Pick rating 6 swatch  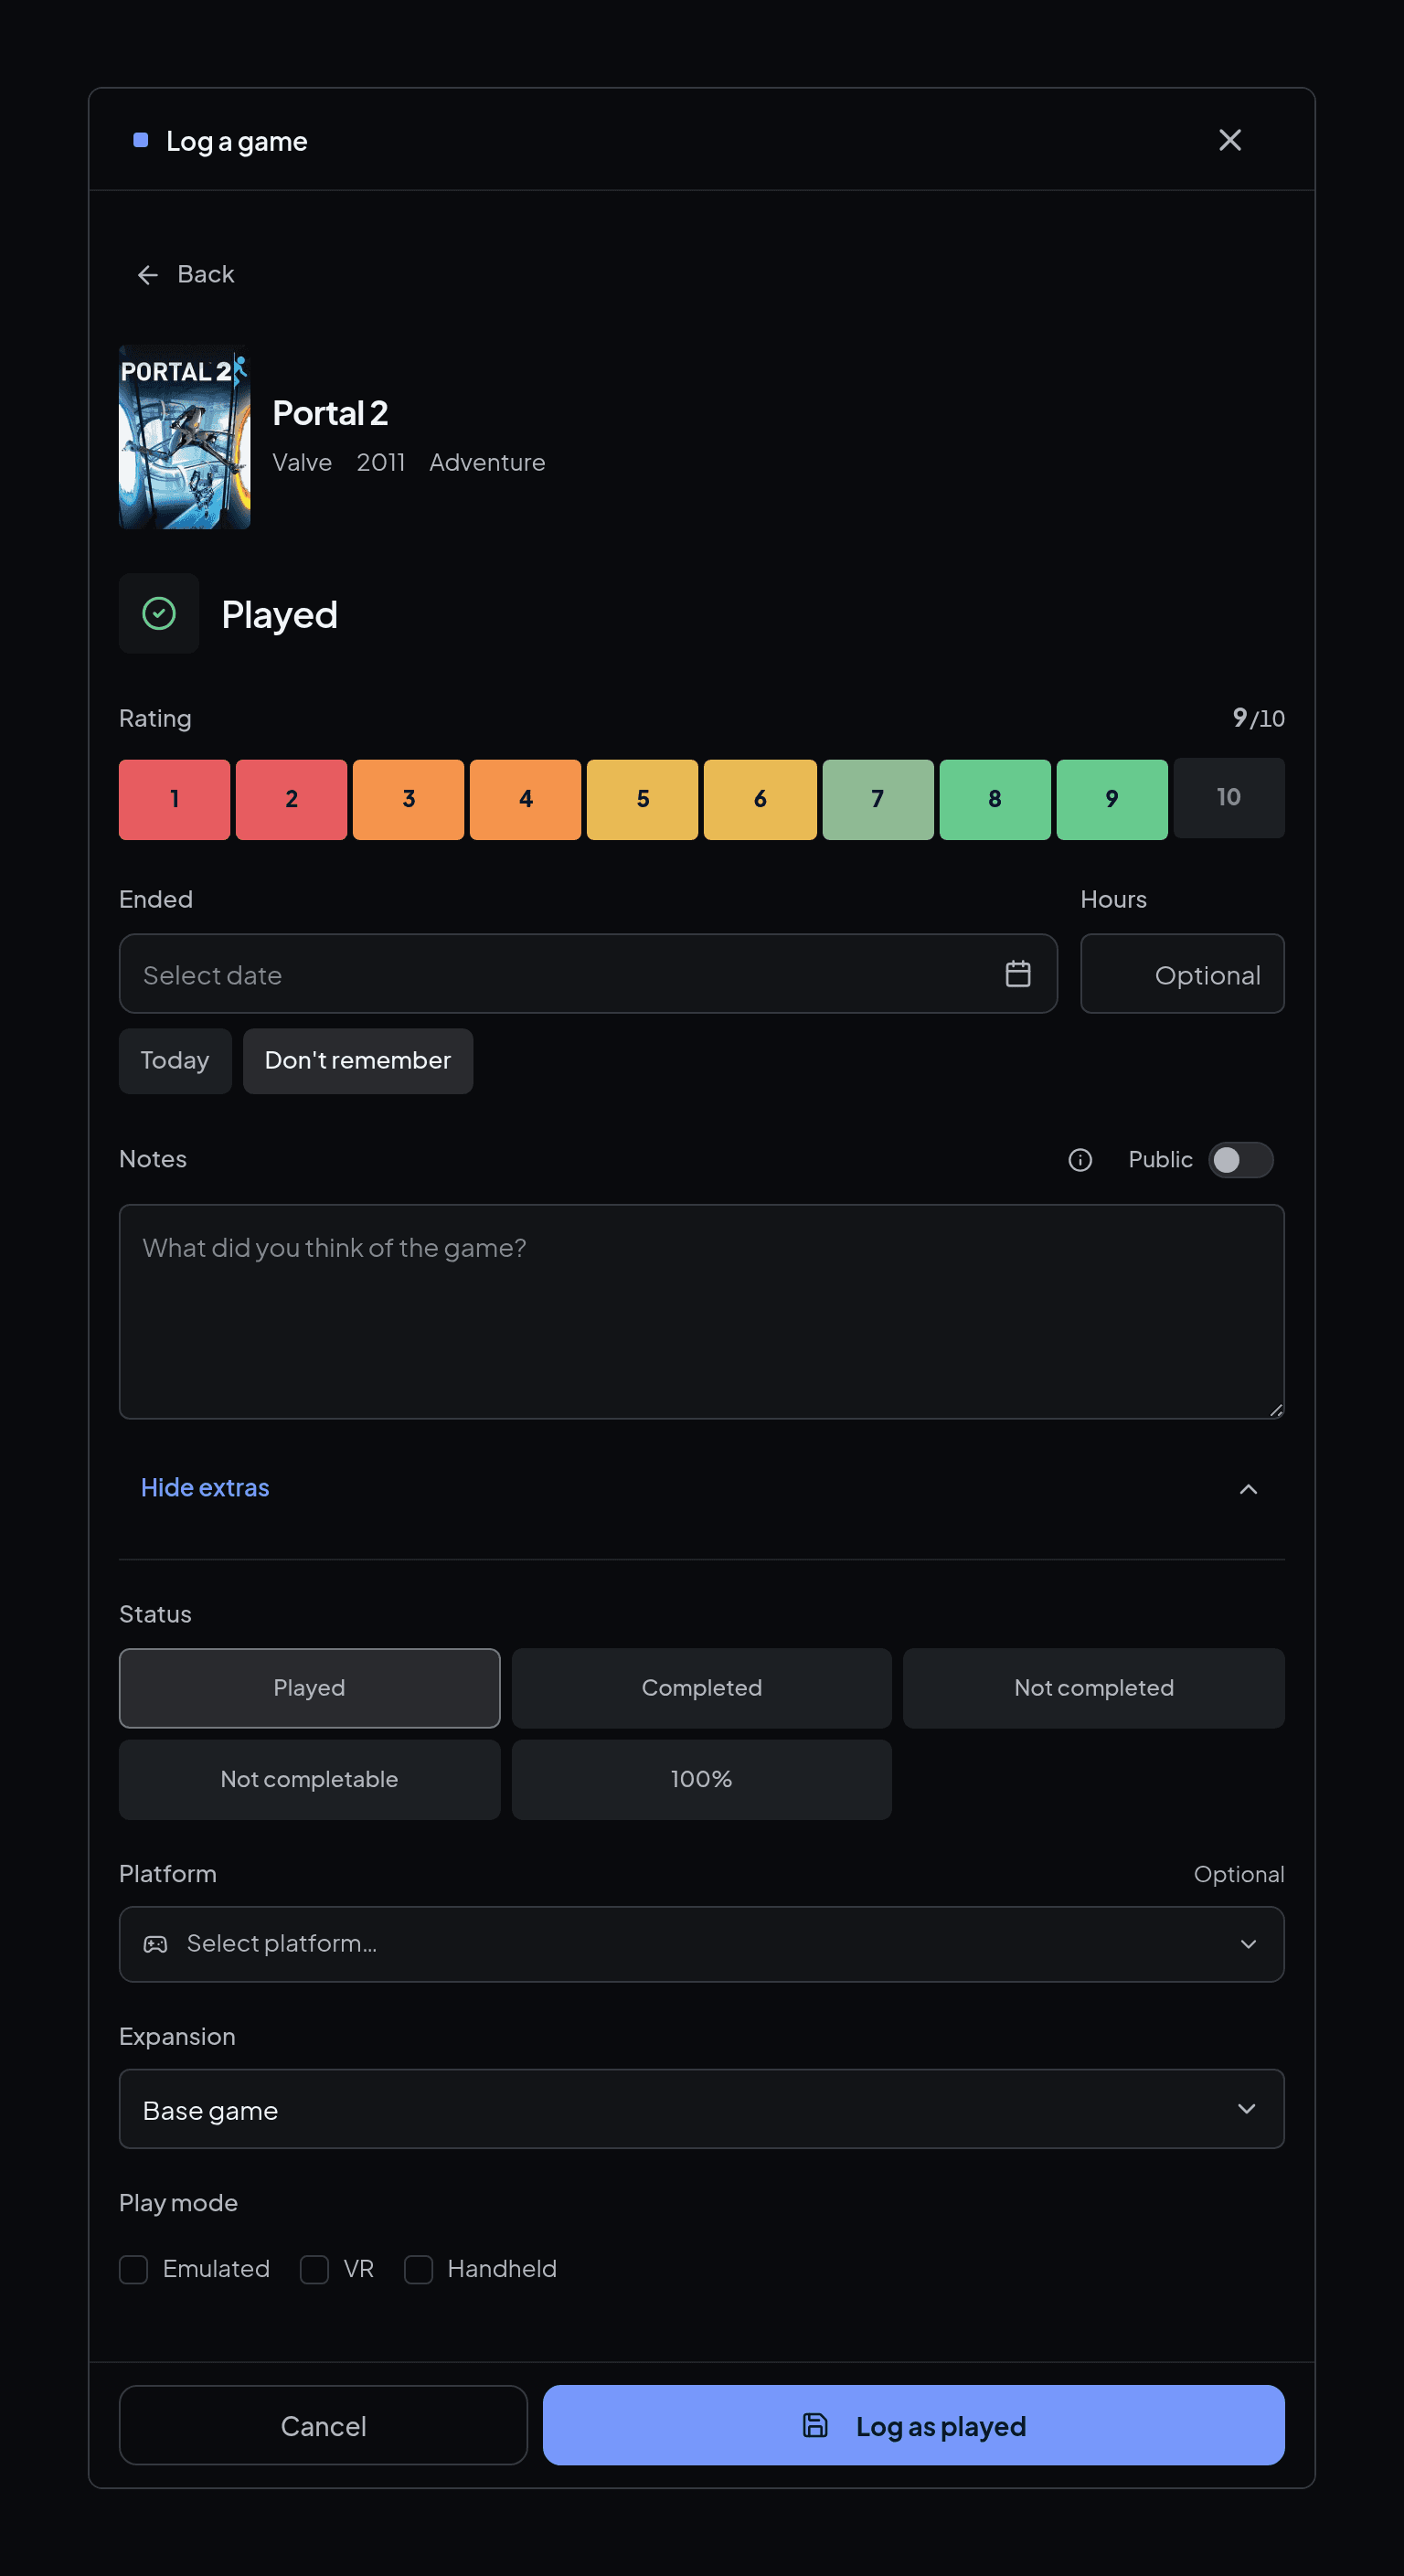point(760,799)
